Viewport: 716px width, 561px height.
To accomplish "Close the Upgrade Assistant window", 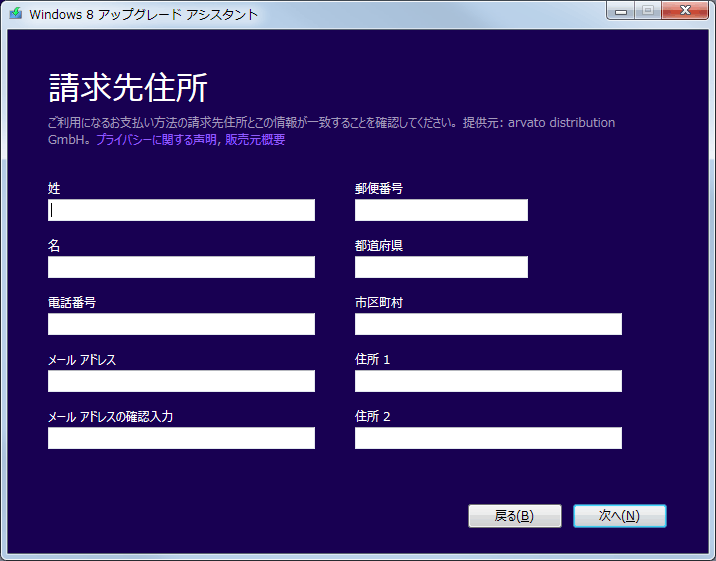I will [685, 11].
